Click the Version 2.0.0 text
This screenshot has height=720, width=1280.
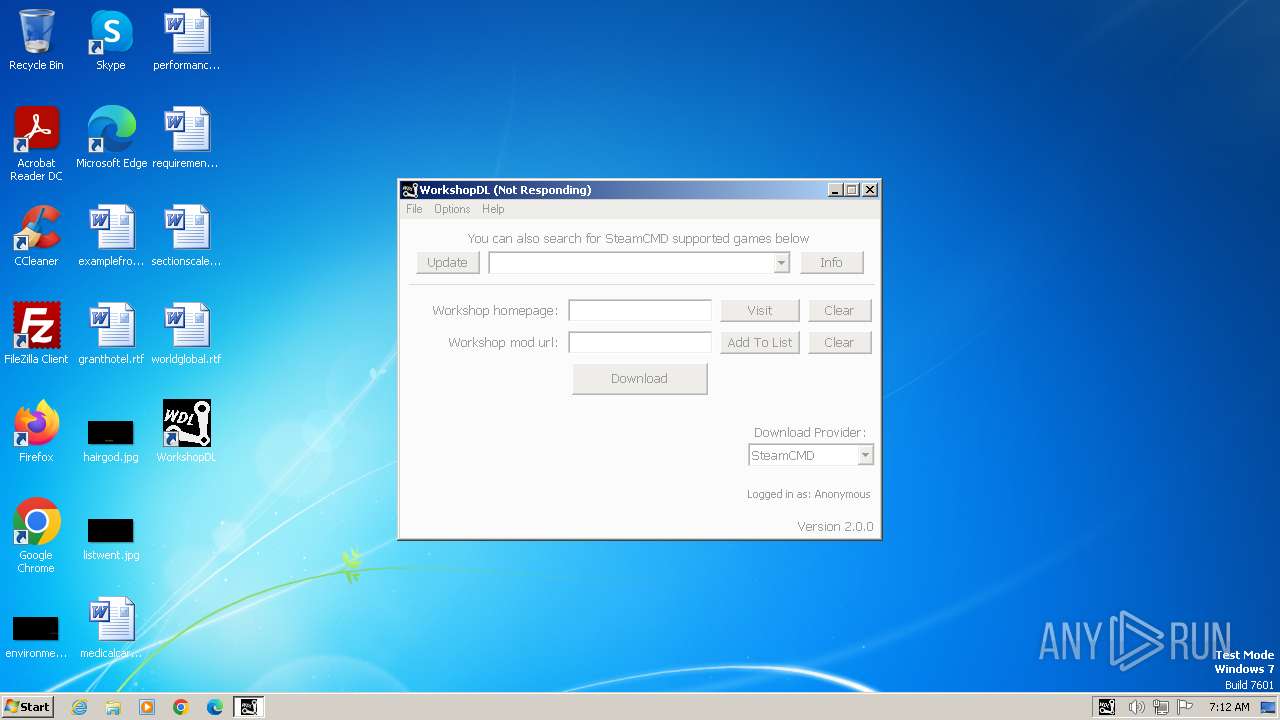835,527
